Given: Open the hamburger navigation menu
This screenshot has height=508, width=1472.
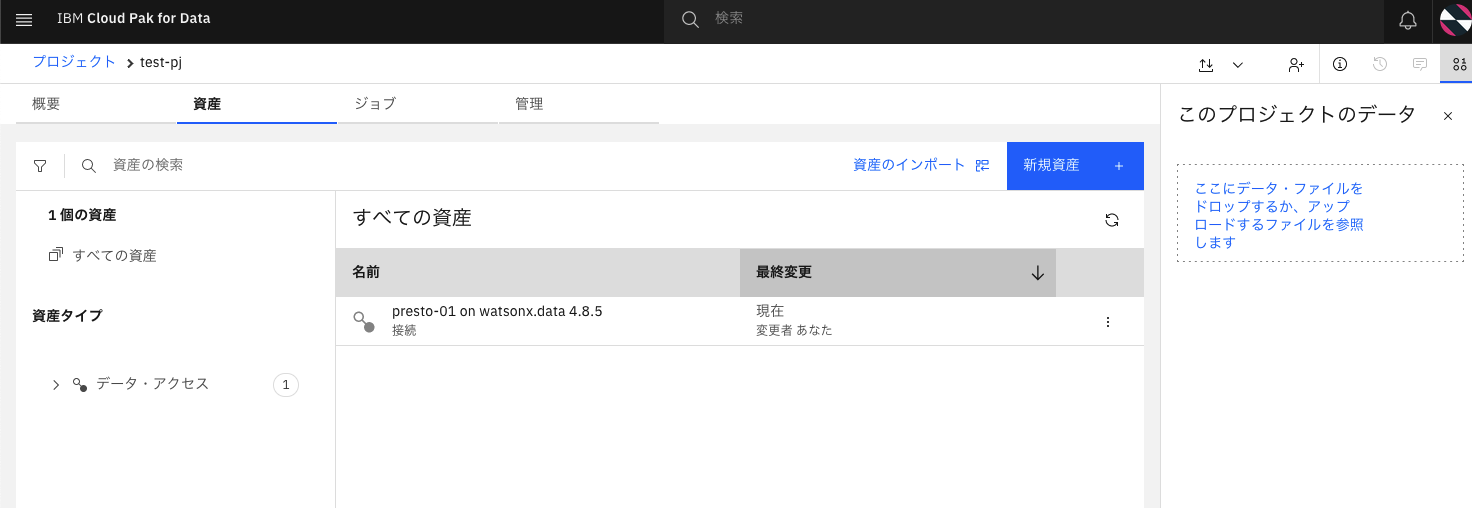Looking at the screenshot, I should [x=24, y=20].
